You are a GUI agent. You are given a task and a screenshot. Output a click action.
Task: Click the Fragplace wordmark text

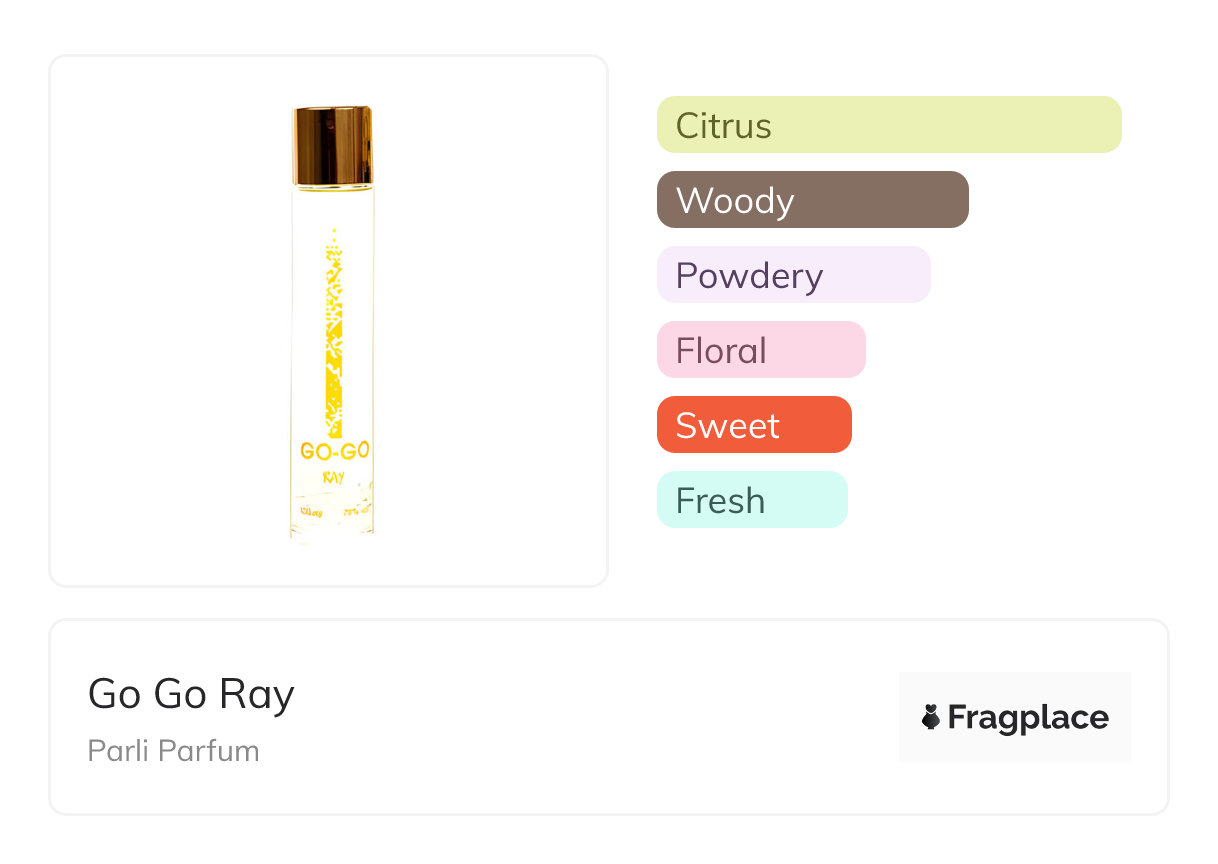(1027, 717)
